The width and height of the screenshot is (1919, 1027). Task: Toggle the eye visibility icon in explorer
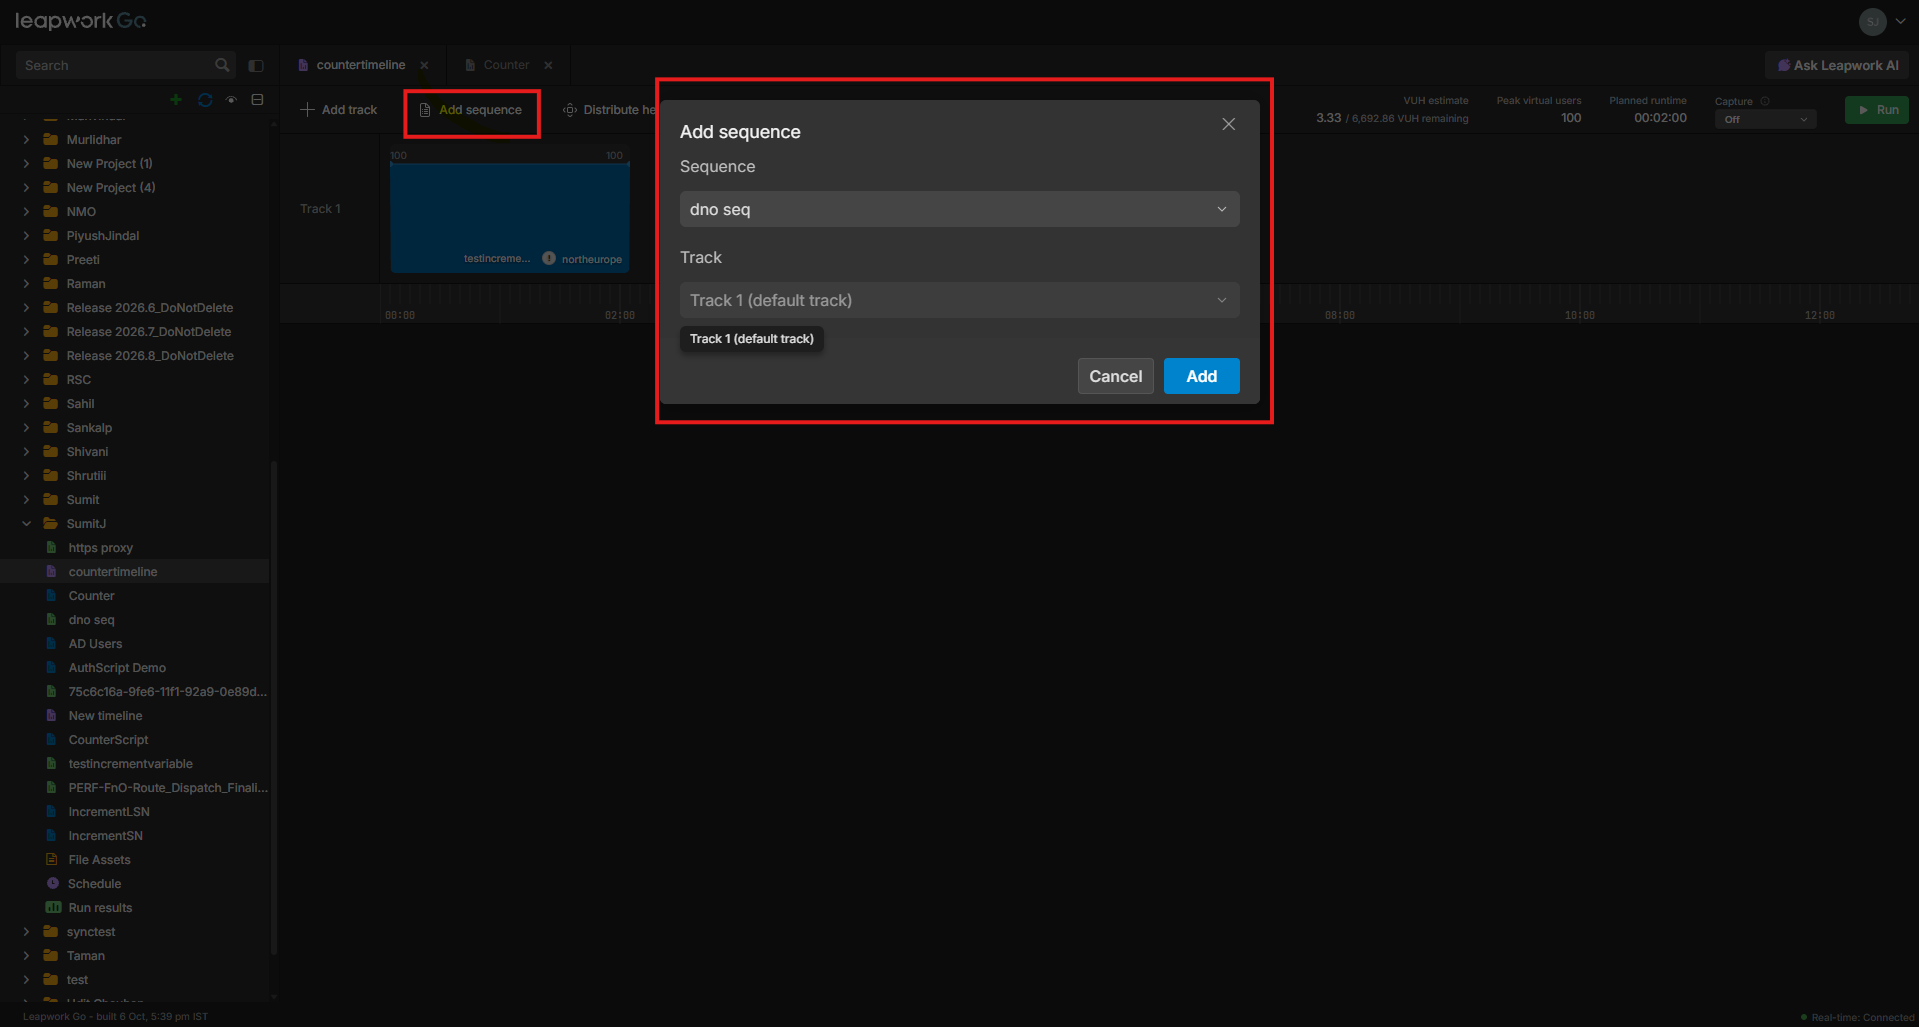(231, 100)
